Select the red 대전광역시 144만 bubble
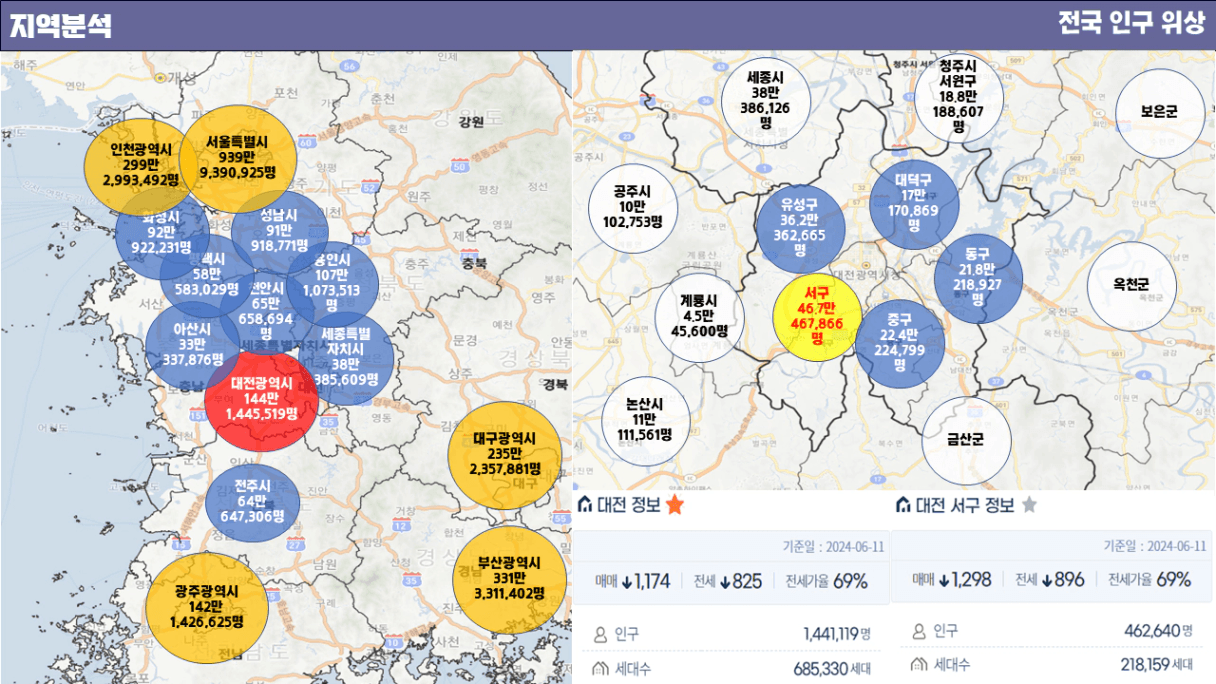 [261, 398]
